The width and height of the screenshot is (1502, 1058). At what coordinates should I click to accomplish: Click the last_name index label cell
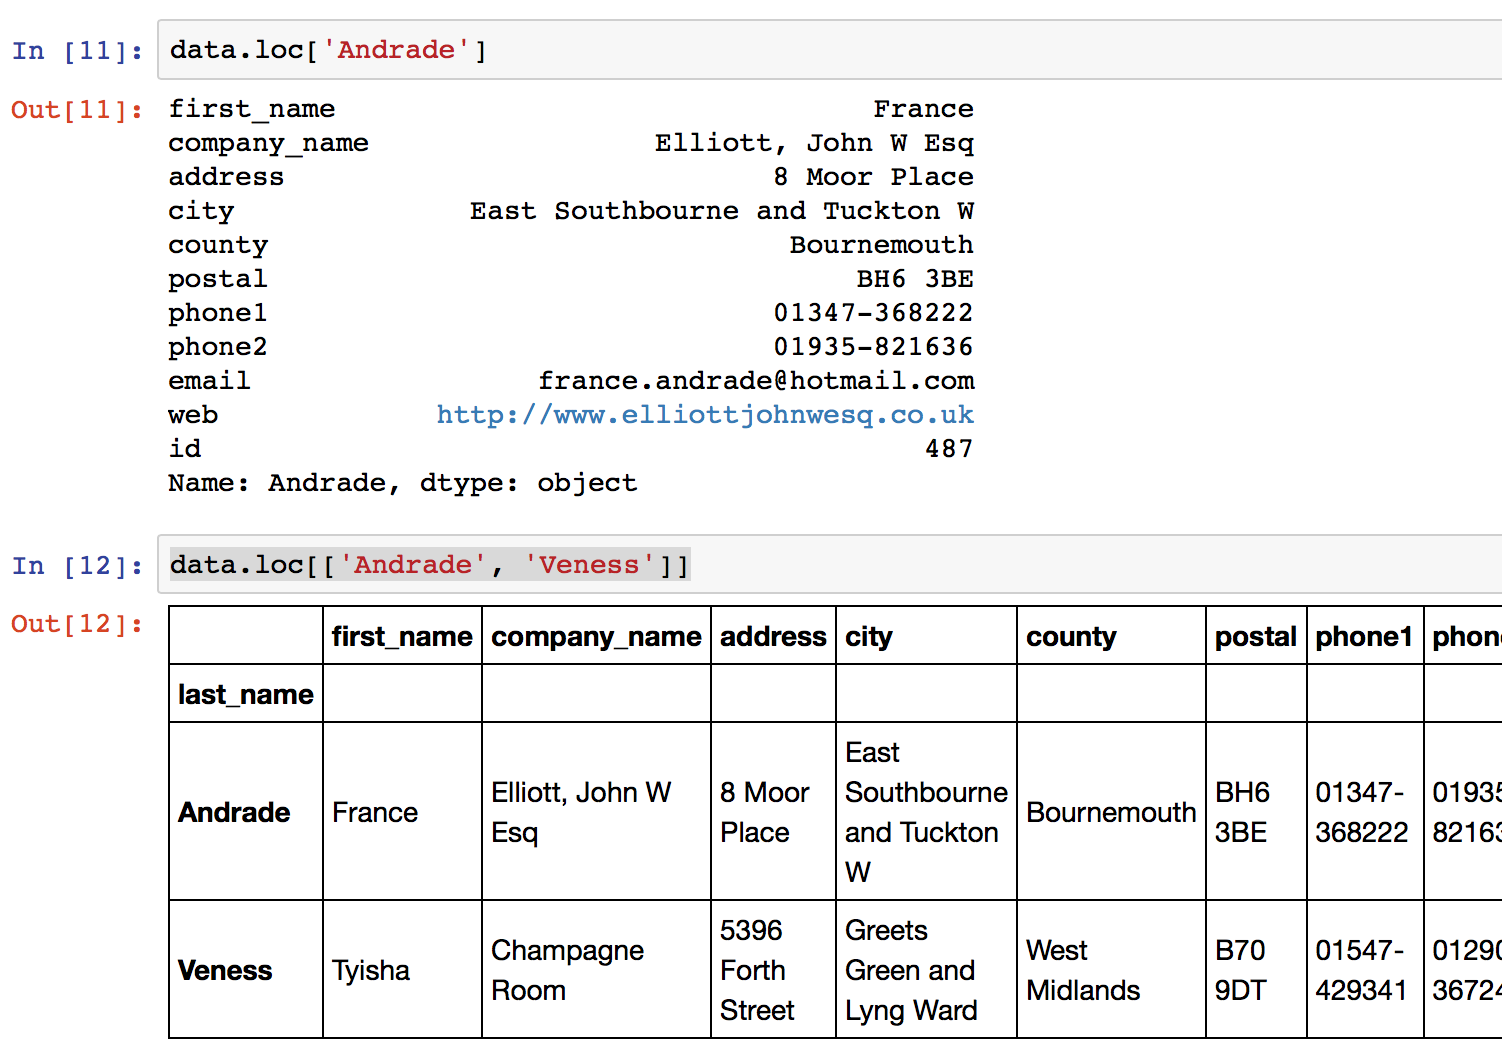245,693
